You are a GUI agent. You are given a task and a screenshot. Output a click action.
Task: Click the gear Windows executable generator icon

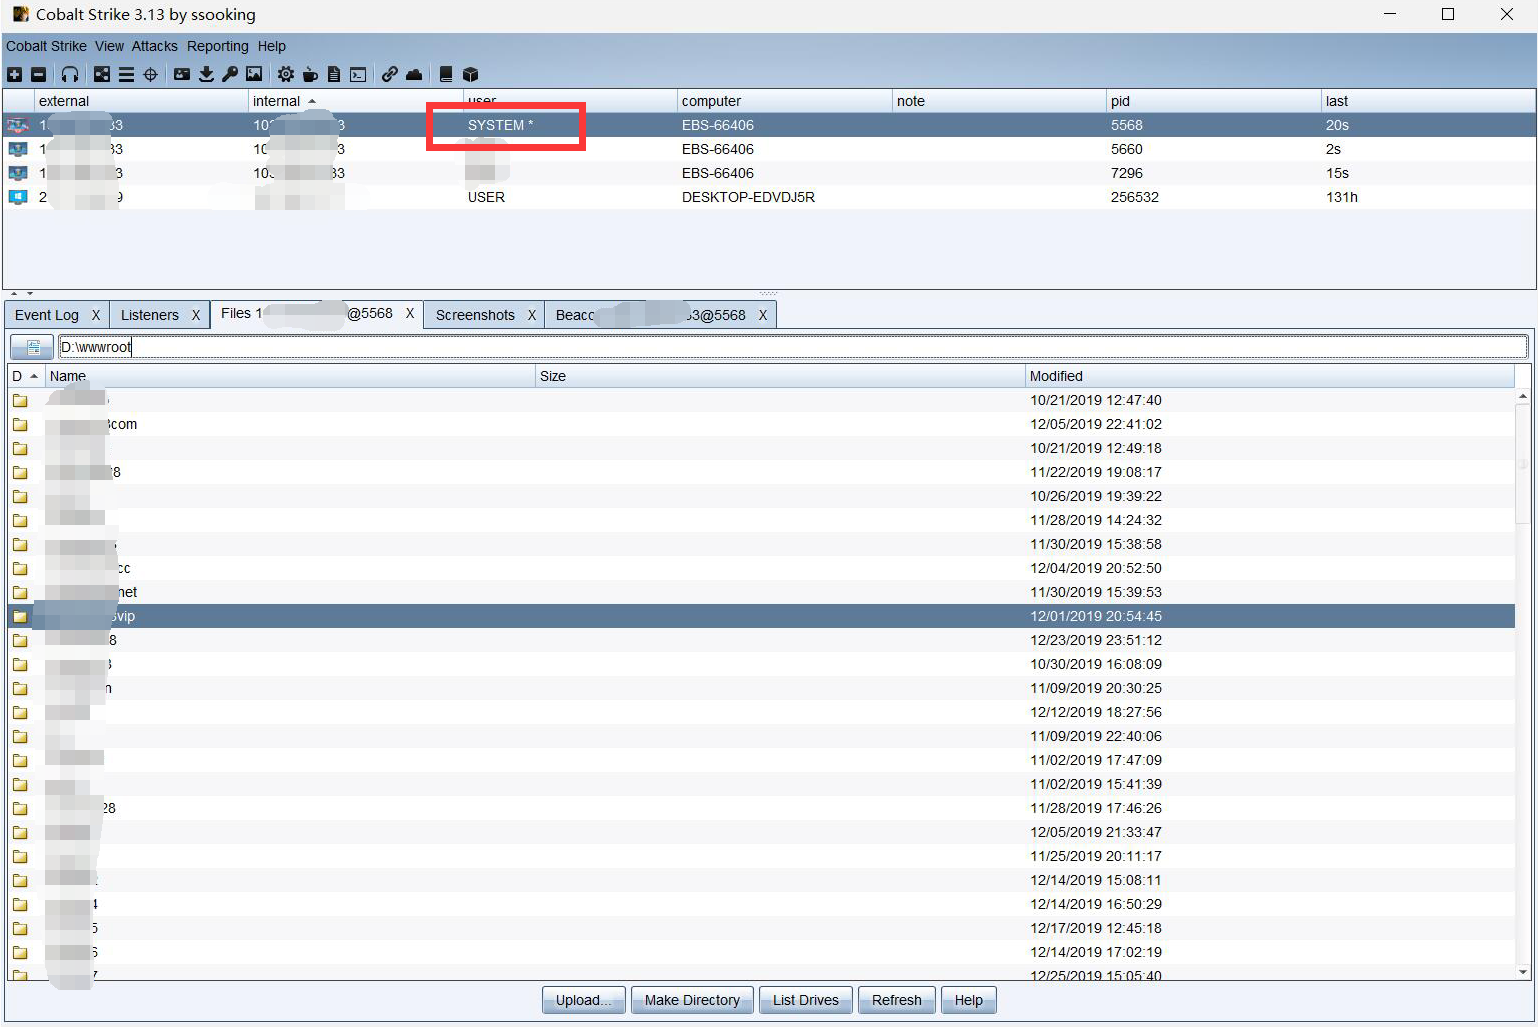click(x=286, y=74)
